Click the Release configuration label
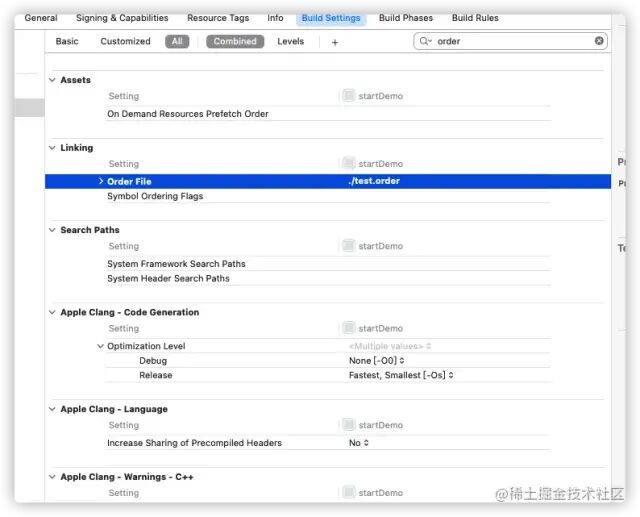This screenshot has height=517, width=640. click(156, 375)
